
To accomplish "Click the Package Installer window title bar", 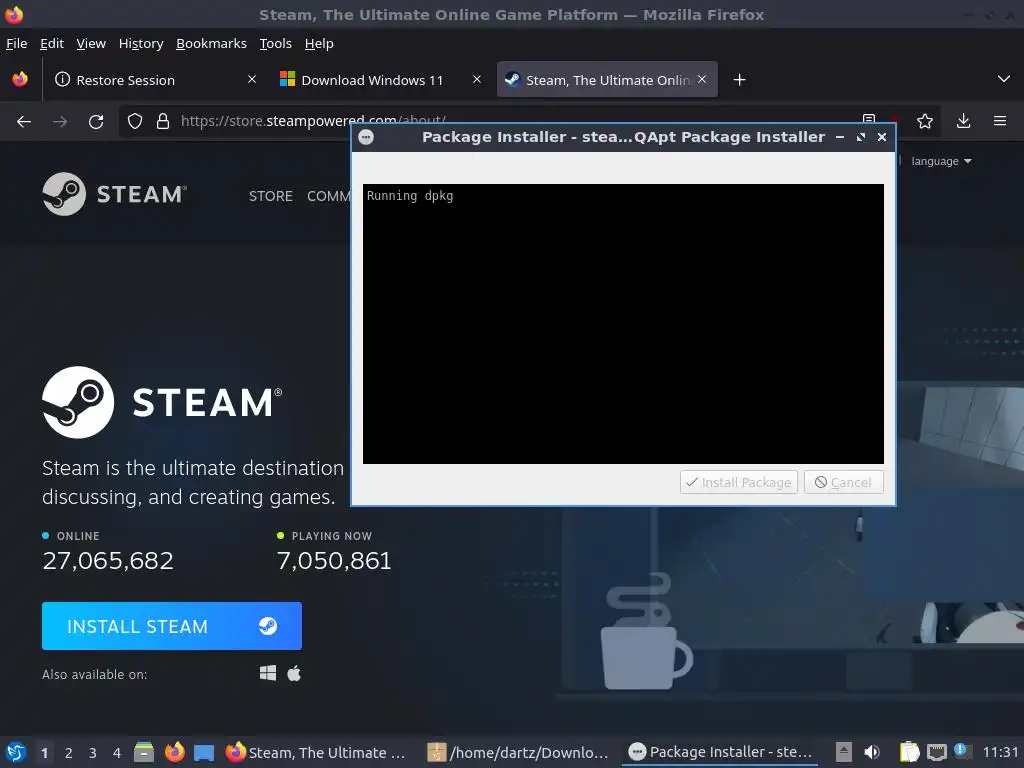I will (623, 137).
